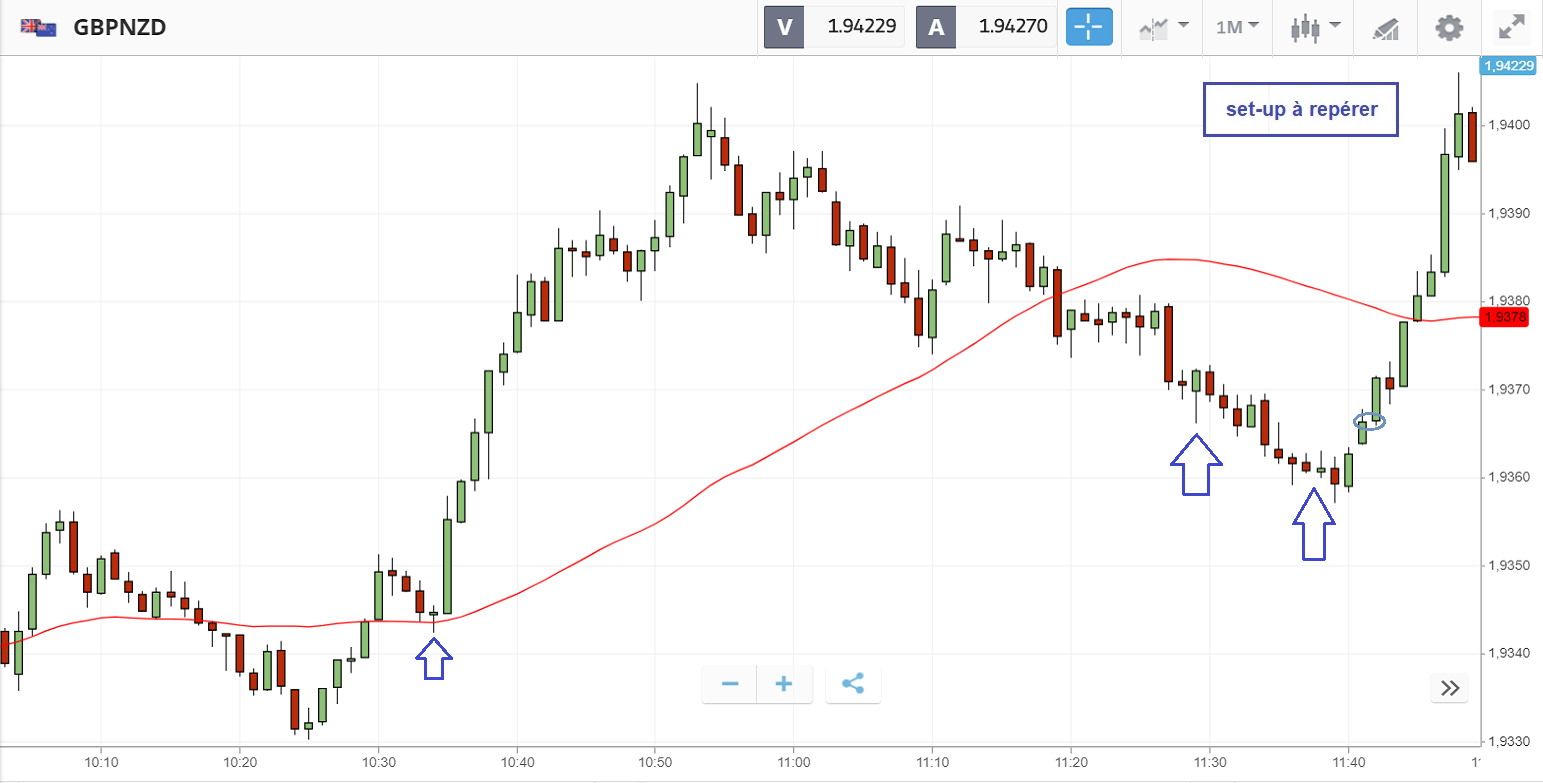
Task: Select the 'set-up à repérer' annotation box
Action: (1300, 109)
